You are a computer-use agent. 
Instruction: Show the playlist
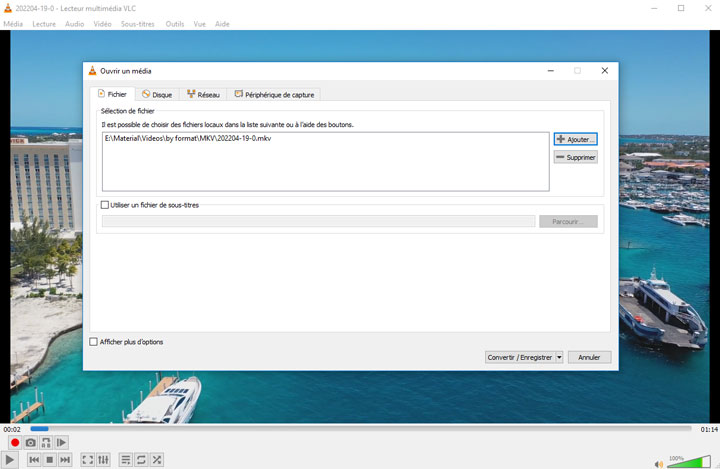point(125,459)
